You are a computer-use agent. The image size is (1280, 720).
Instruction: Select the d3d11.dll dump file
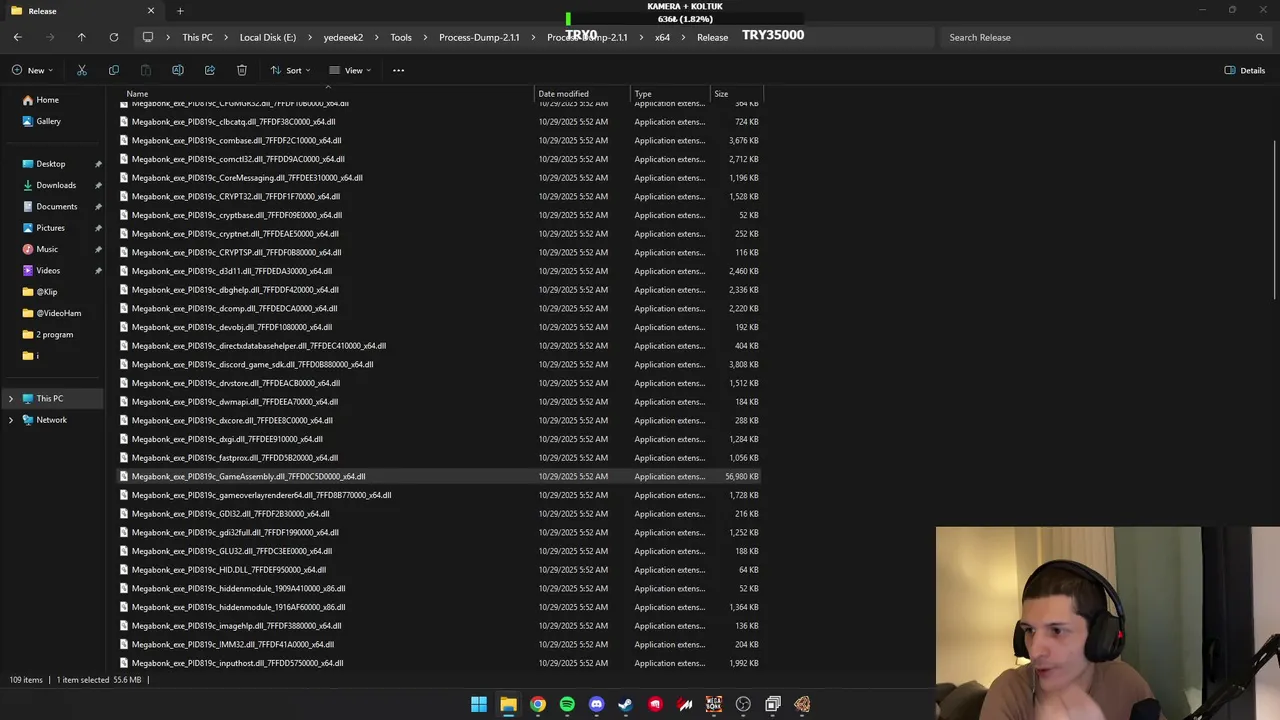click(x=439, y=271)
